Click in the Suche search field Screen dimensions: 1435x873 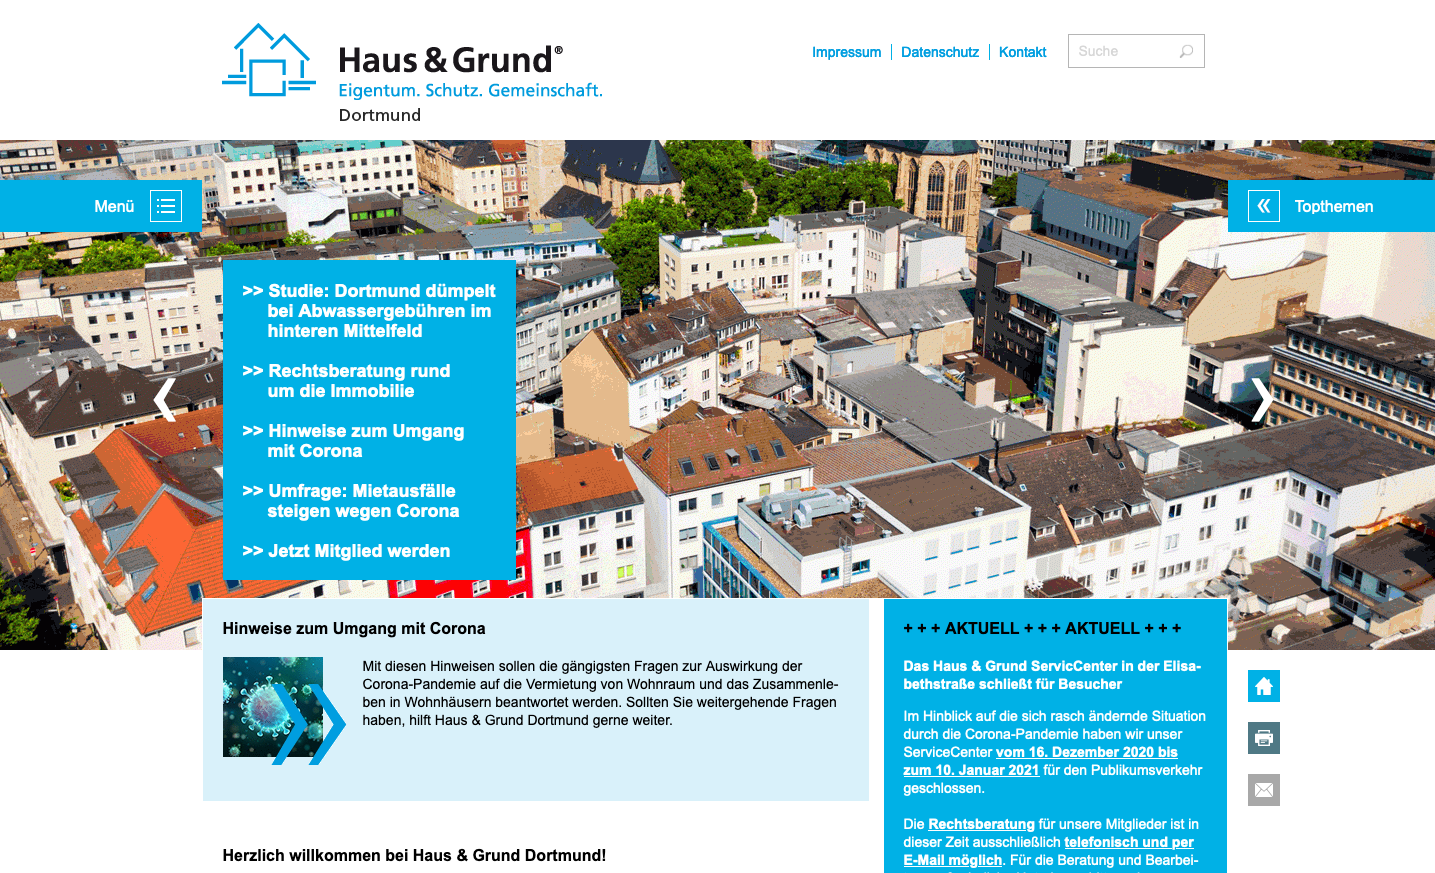[x=1120, y=52]
